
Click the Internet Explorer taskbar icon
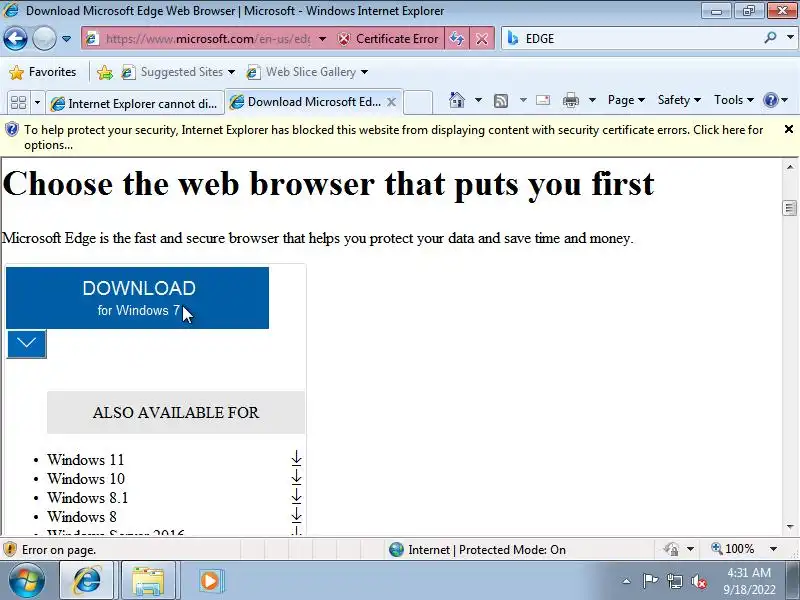pos(87,581)
